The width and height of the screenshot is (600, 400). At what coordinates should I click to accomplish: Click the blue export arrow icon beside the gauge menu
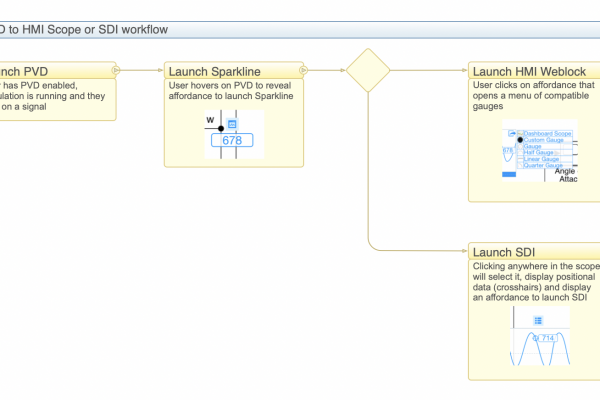513,133
